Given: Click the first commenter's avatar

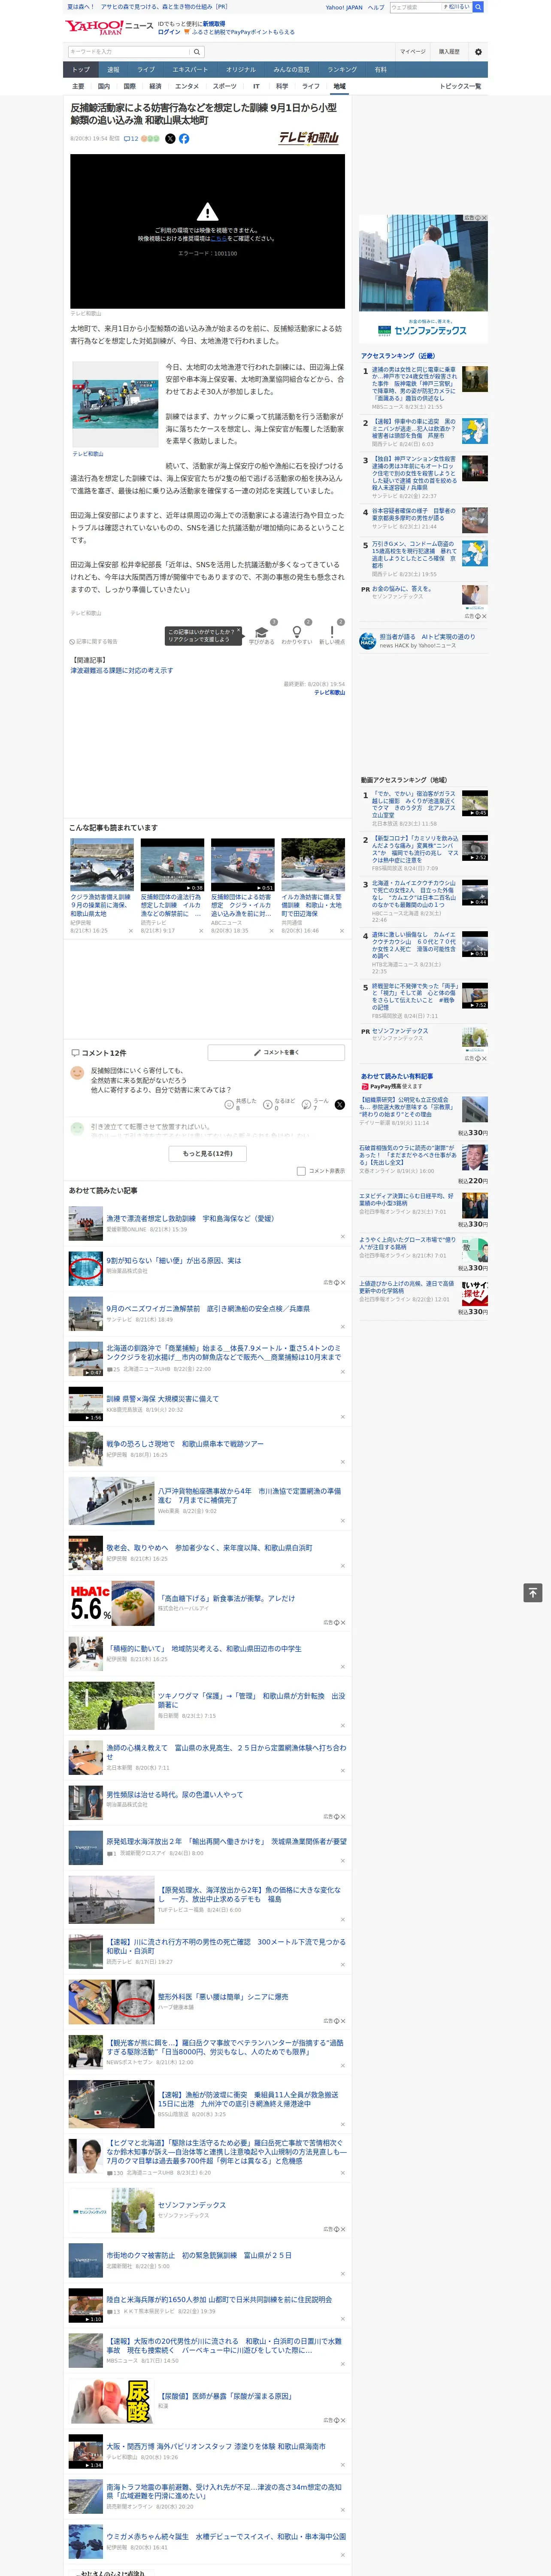Looking at the screenshot, I should click(77, 1072).
